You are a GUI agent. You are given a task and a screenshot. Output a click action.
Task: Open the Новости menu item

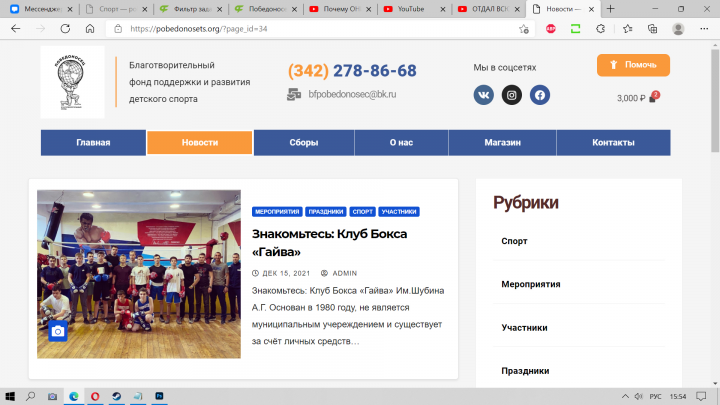pyautogui.click(x=200, y=143)
